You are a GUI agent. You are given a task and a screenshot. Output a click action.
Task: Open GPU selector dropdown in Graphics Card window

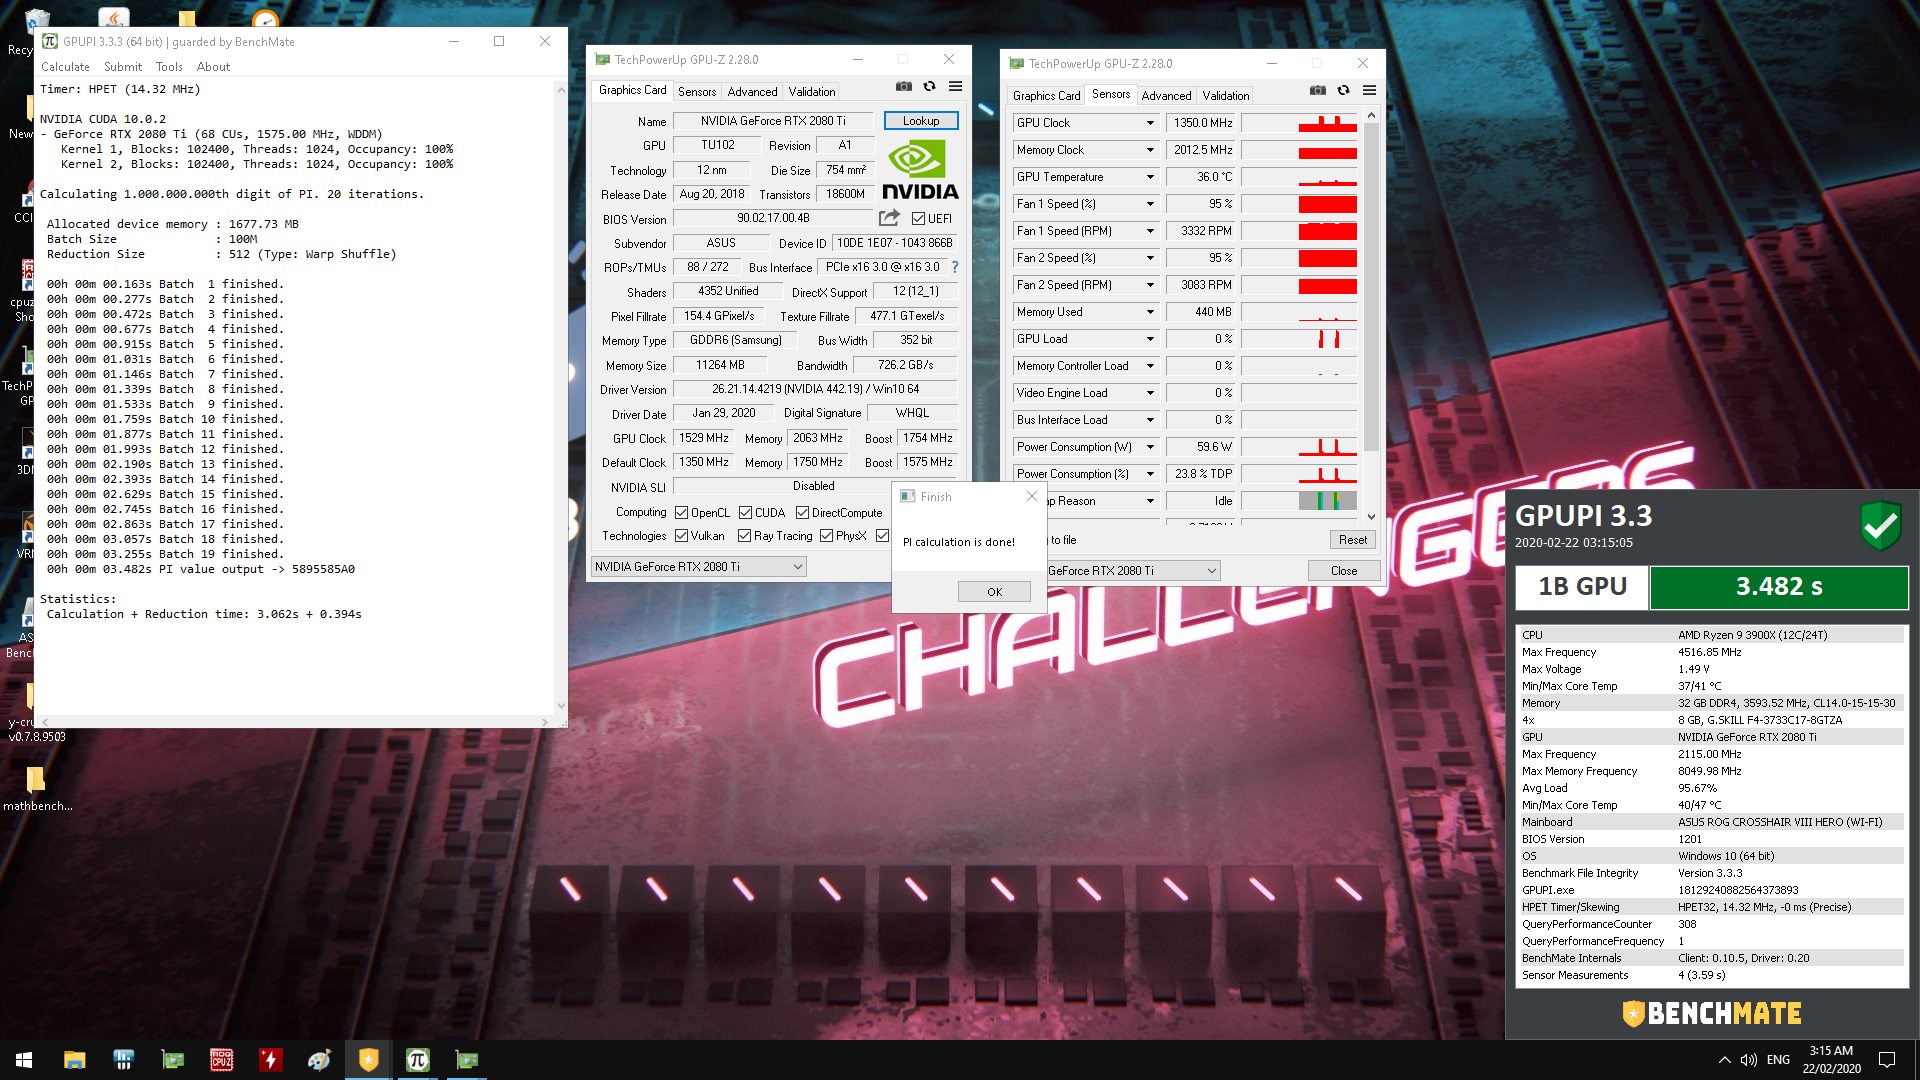tap(699, 567)
